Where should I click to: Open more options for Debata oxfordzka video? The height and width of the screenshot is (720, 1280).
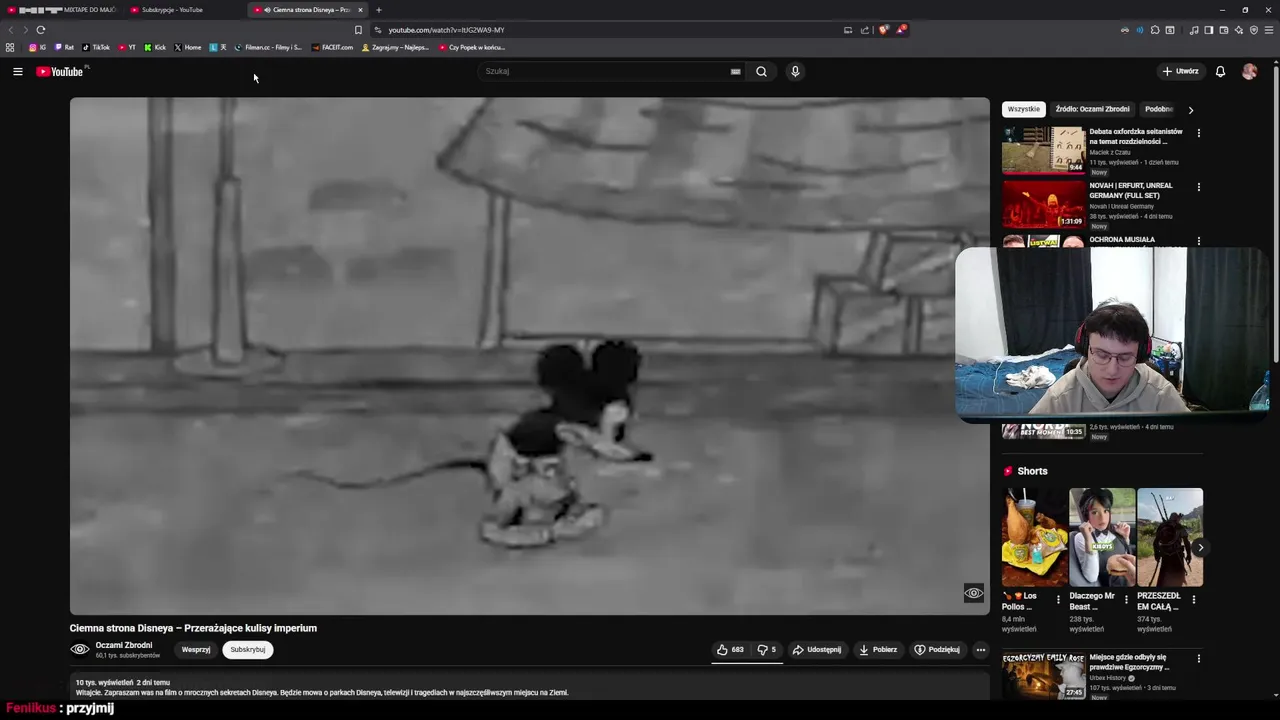(x=1198, y=133)
